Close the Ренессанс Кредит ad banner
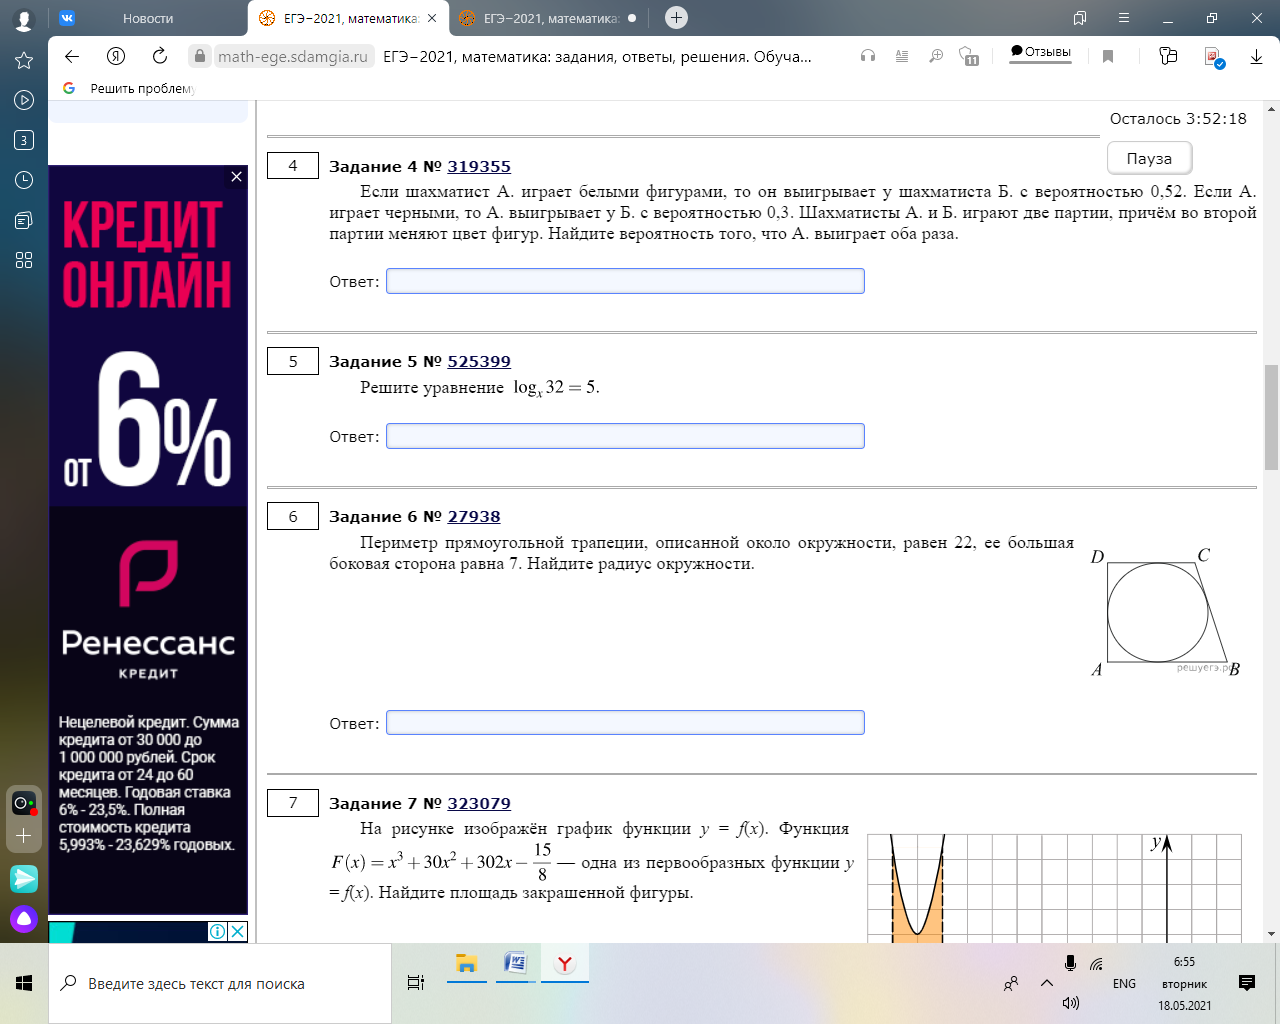Screen dimensions: 1280x1024 click(236, 177)
